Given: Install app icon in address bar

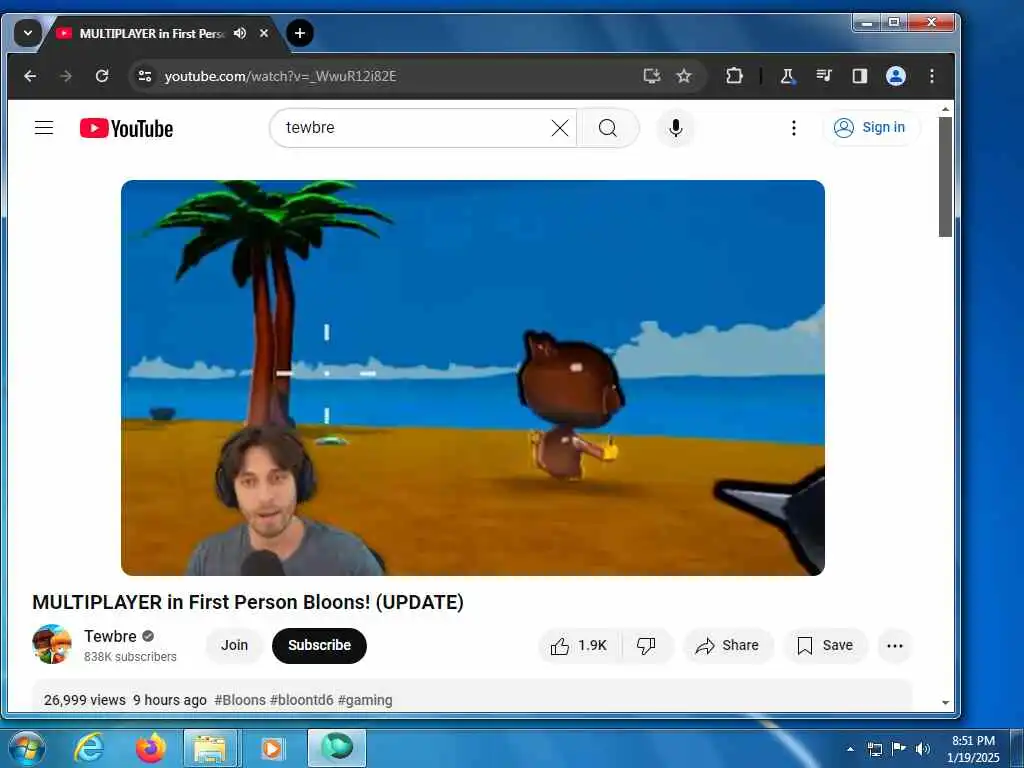Looking at the screenshot, I should pos(651,76).
